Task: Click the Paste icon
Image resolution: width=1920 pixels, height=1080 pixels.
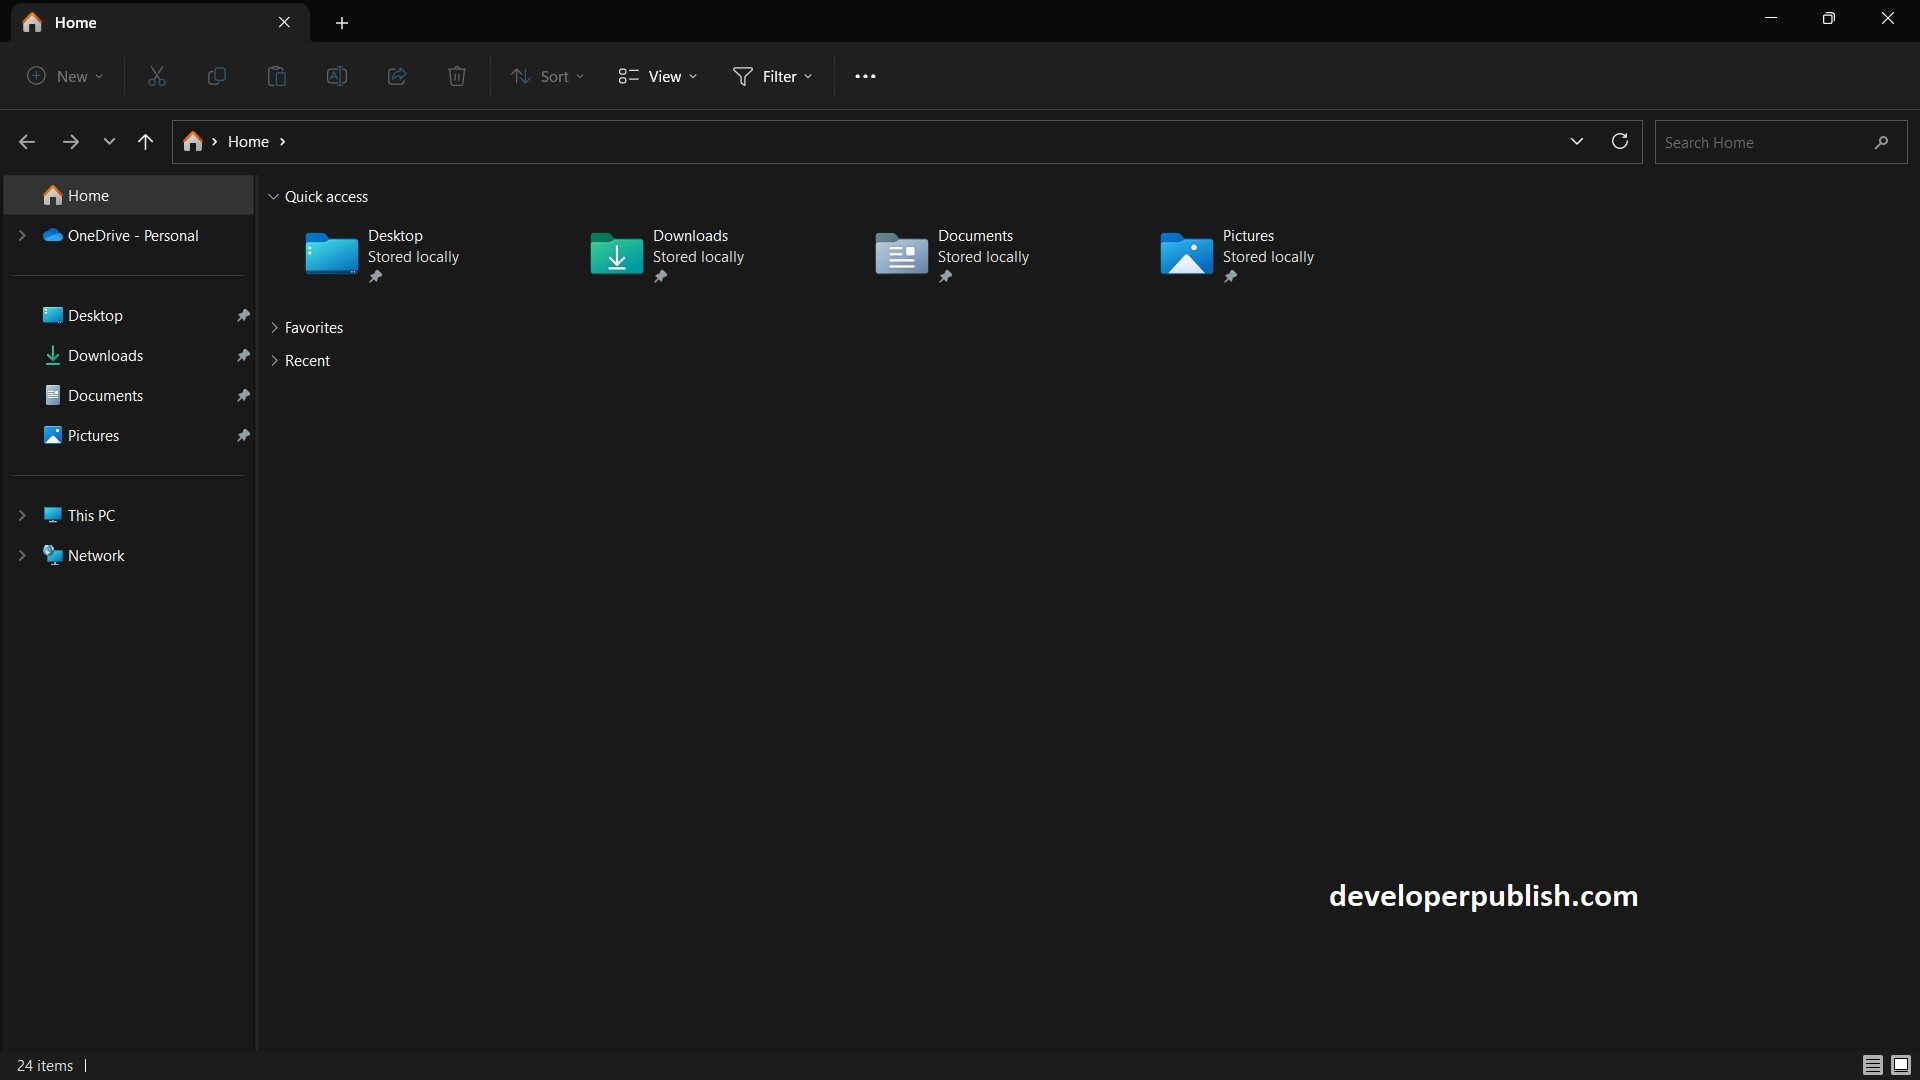Action: [277, 76]
